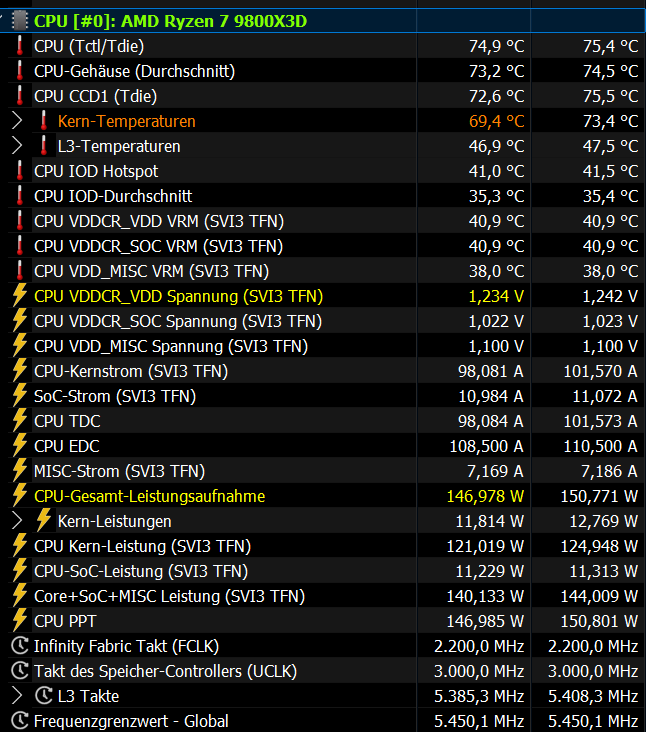Click the lightning icon beside CPU-Kernstrom
This screenshot has width=646, height=732.
click(x=19, y=371)
